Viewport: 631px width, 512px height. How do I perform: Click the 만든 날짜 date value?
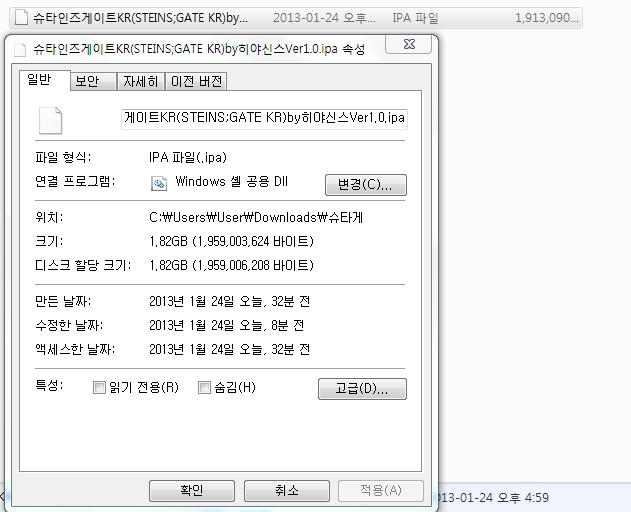coord(229,301)
